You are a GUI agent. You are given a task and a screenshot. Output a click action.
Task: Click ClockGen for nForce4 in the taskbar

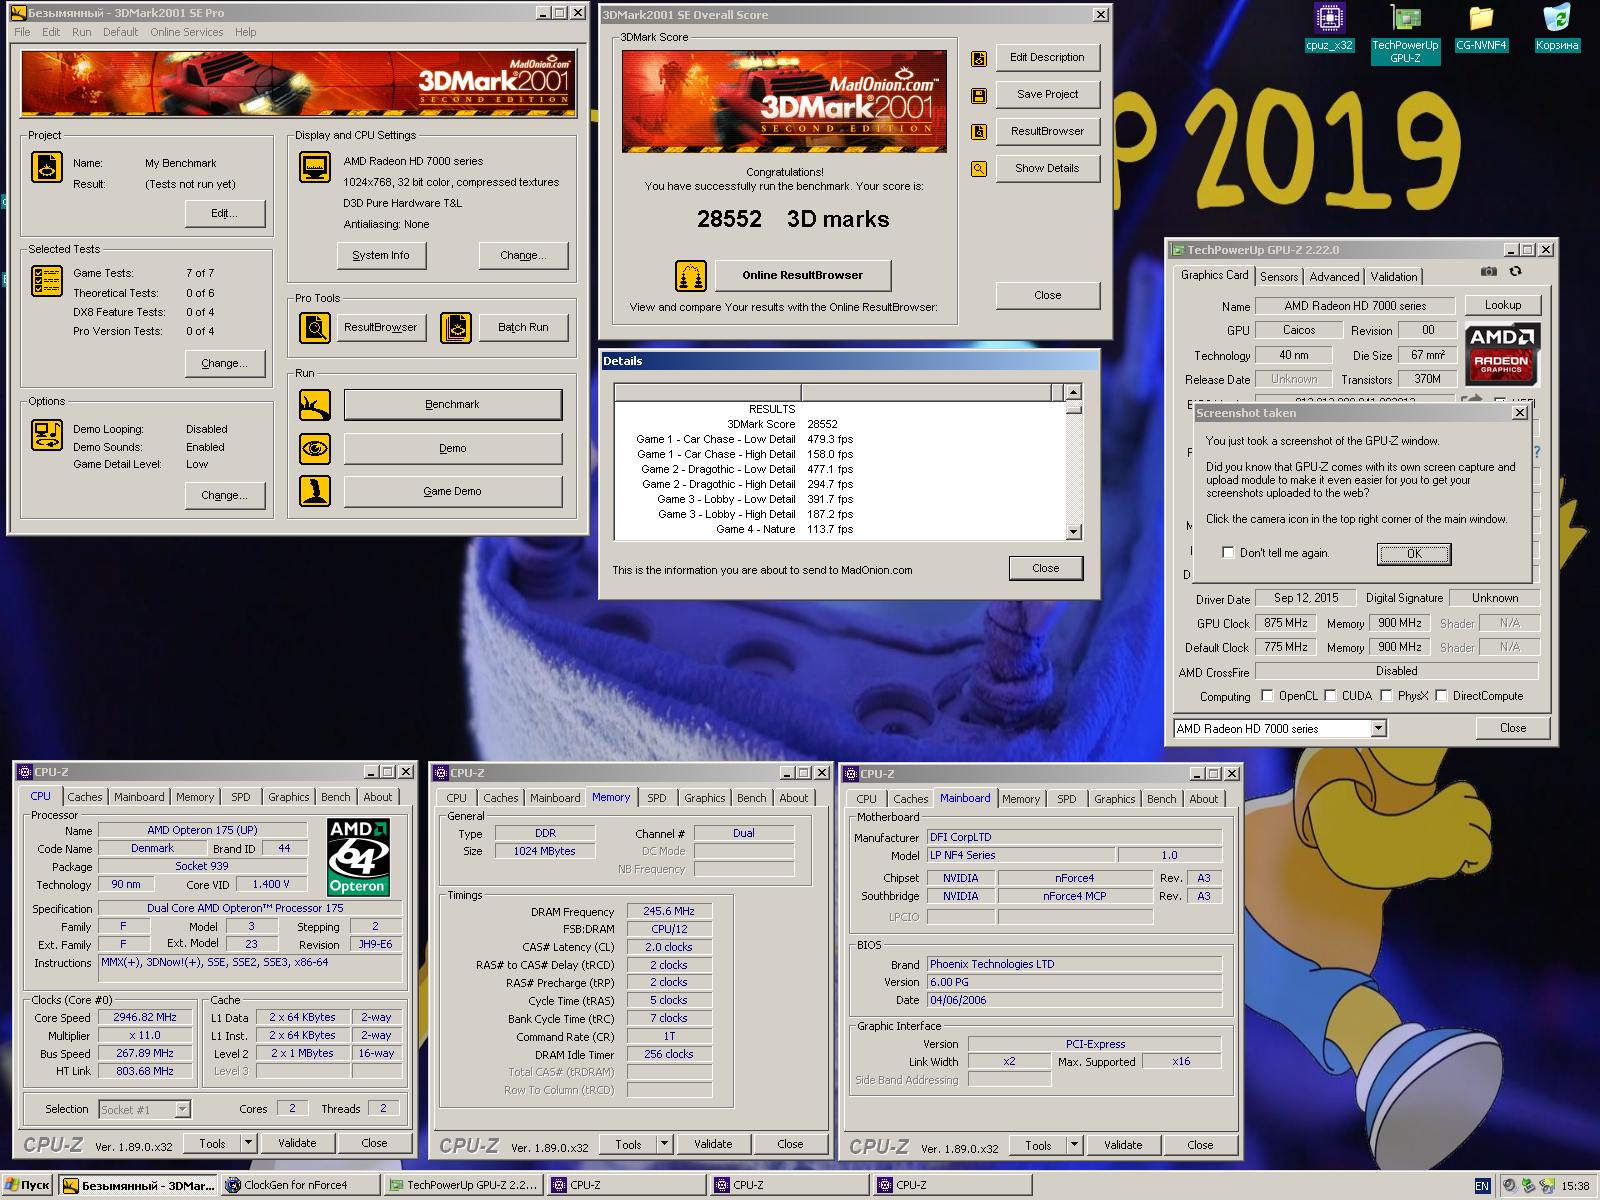pyautogui.click(x=300, y=1185)
